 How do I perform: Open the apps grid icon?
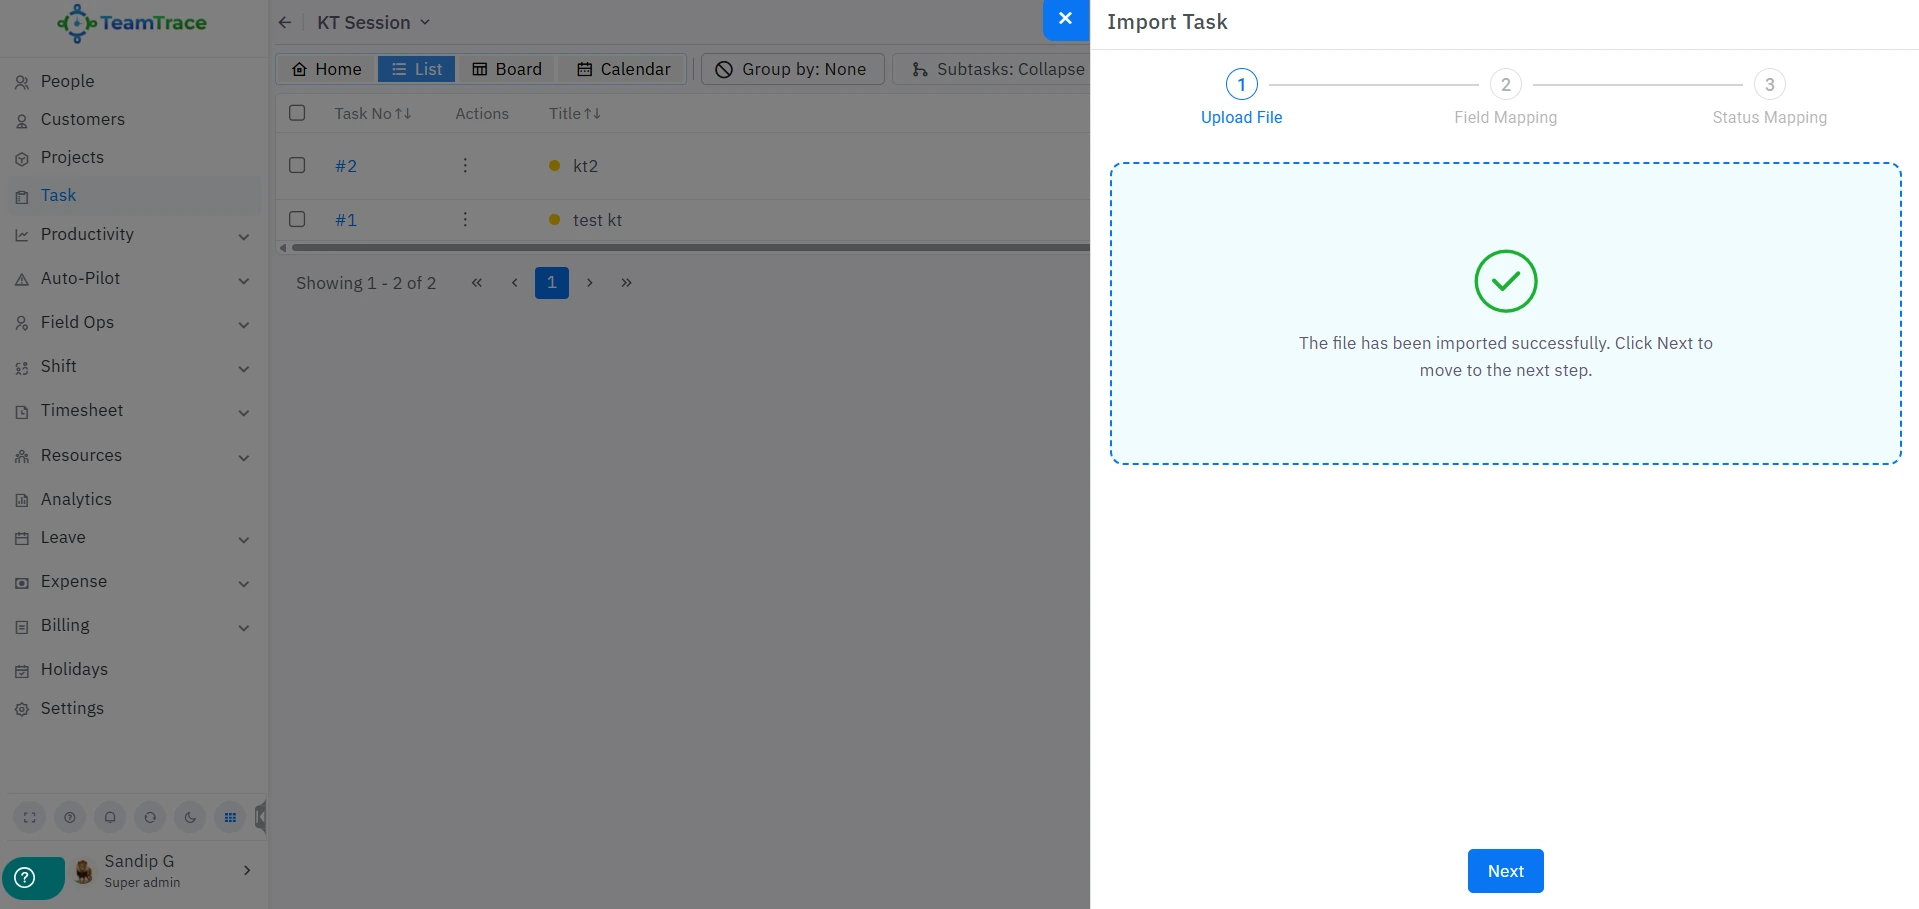click(230, 817)
